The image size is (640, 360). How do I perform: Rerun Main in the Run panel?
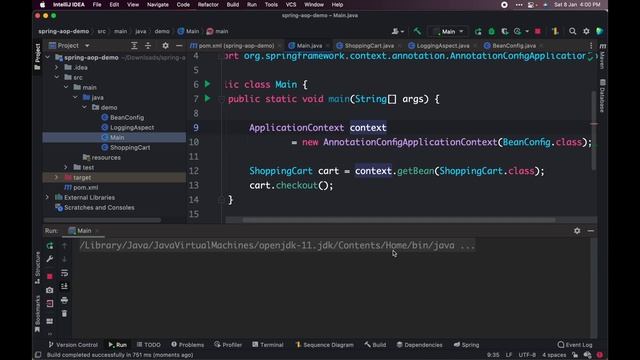pos(50,246)
